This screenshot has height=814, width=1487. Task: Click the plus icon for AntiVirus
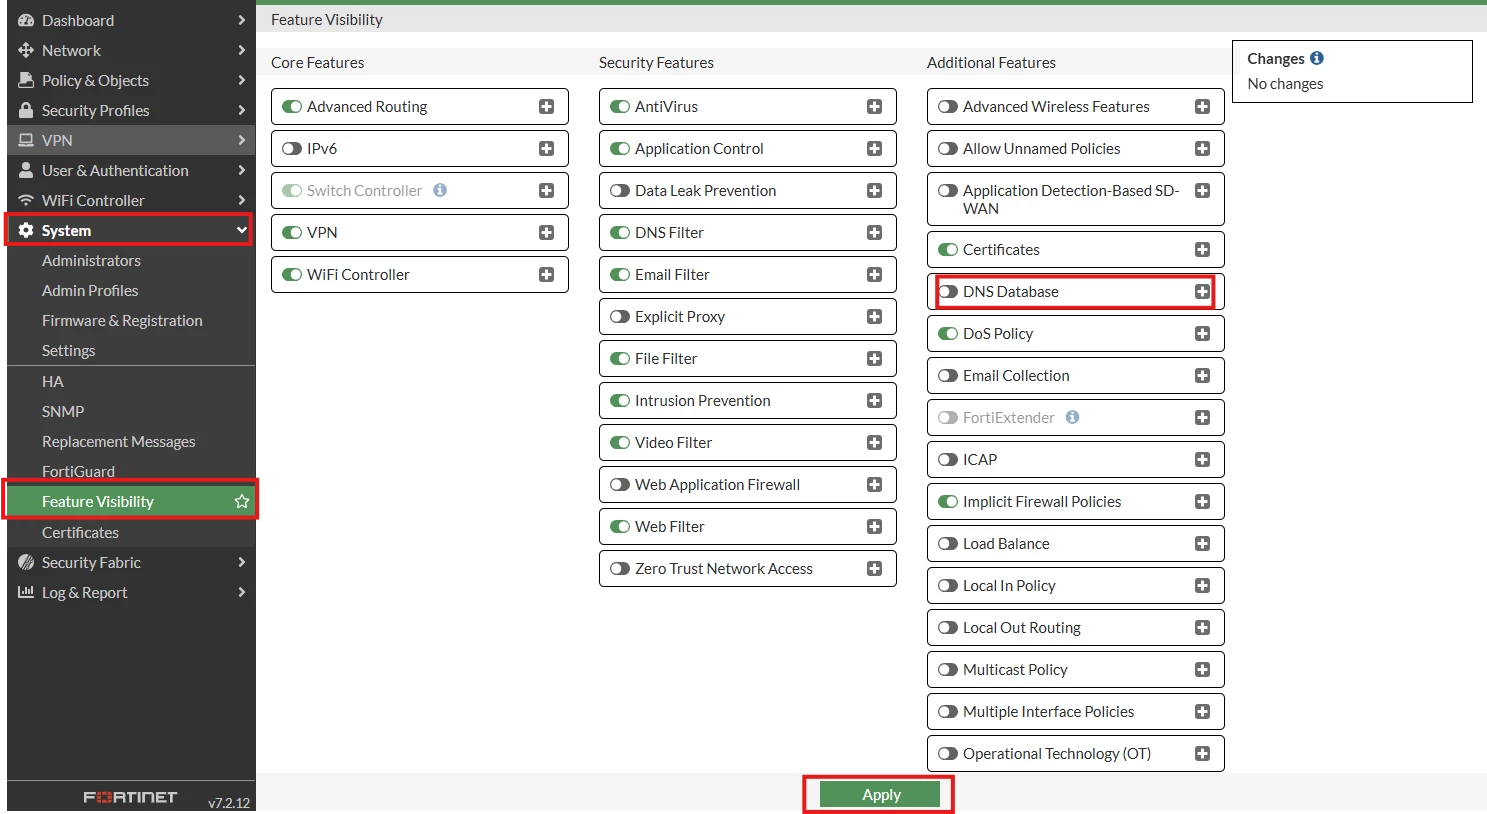click(x=874, y=106)
